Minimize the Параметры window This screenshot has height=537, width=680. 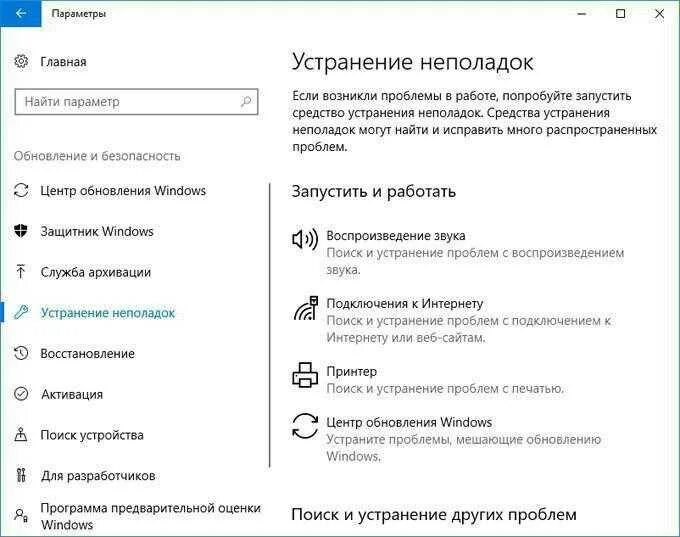(x=582, y=14)
